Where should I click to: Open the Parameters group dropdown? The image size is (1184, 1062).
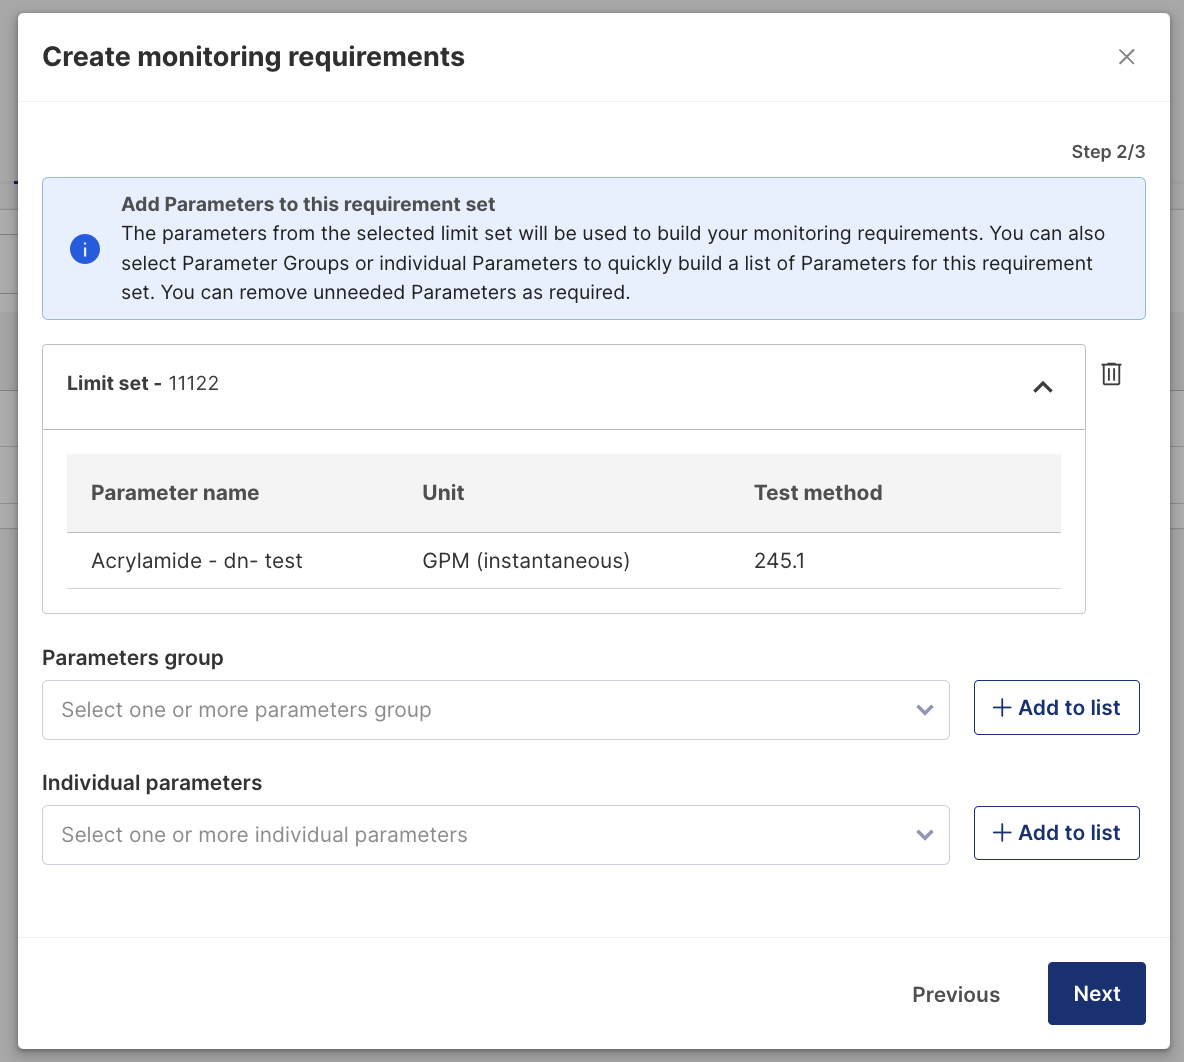click(495, 710)
